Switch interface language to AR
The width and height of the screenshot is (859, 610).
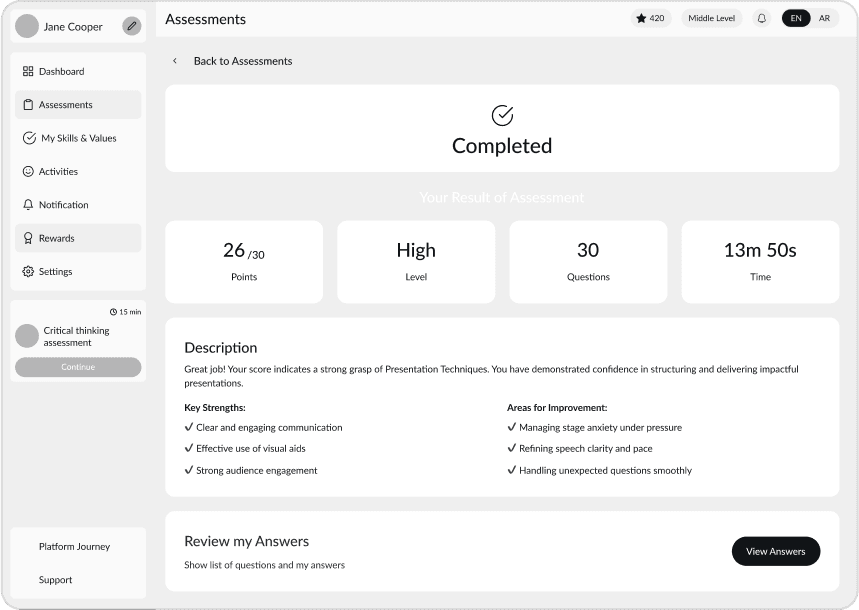point(824,18)
